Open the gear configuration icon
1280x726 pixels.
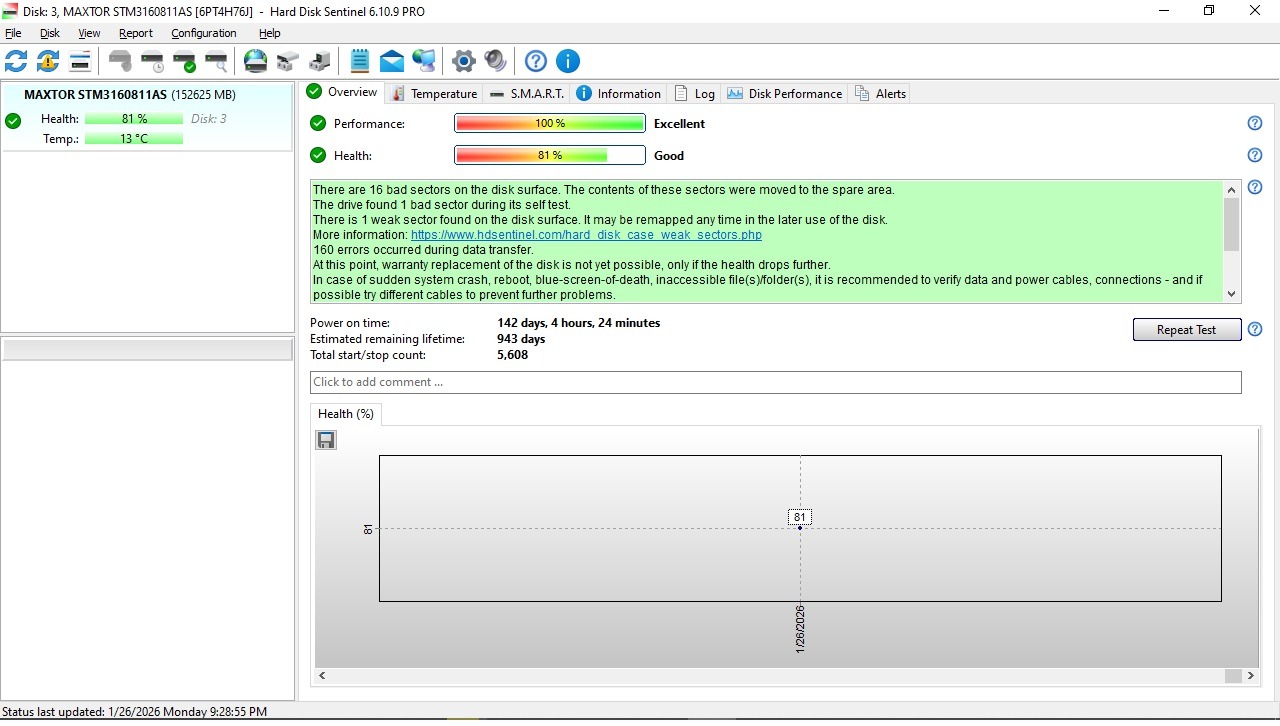[463, 61]
